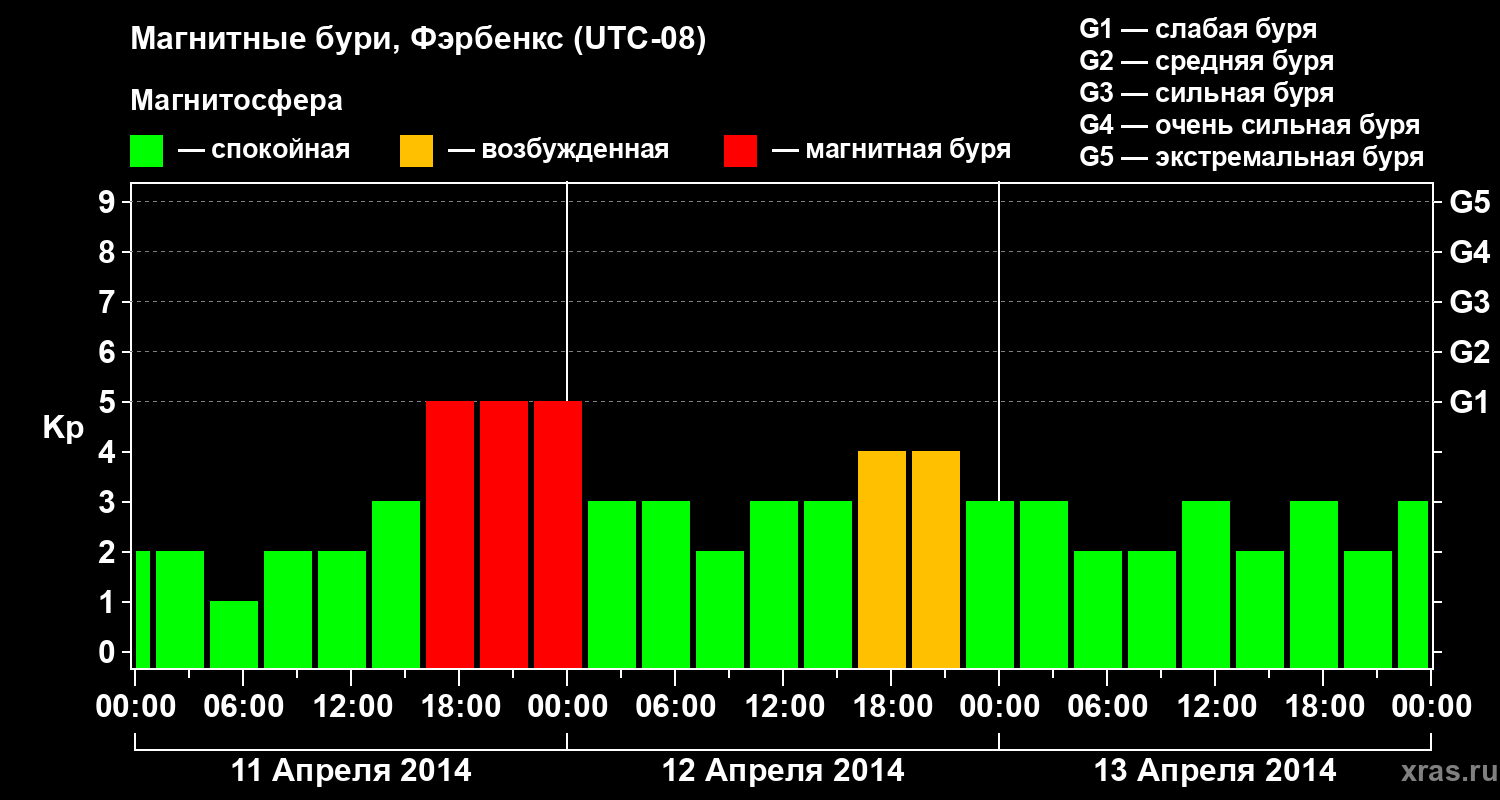Click the 'Магнитосфера' heading
1500x800 pixels.
[x=236, y=101]
